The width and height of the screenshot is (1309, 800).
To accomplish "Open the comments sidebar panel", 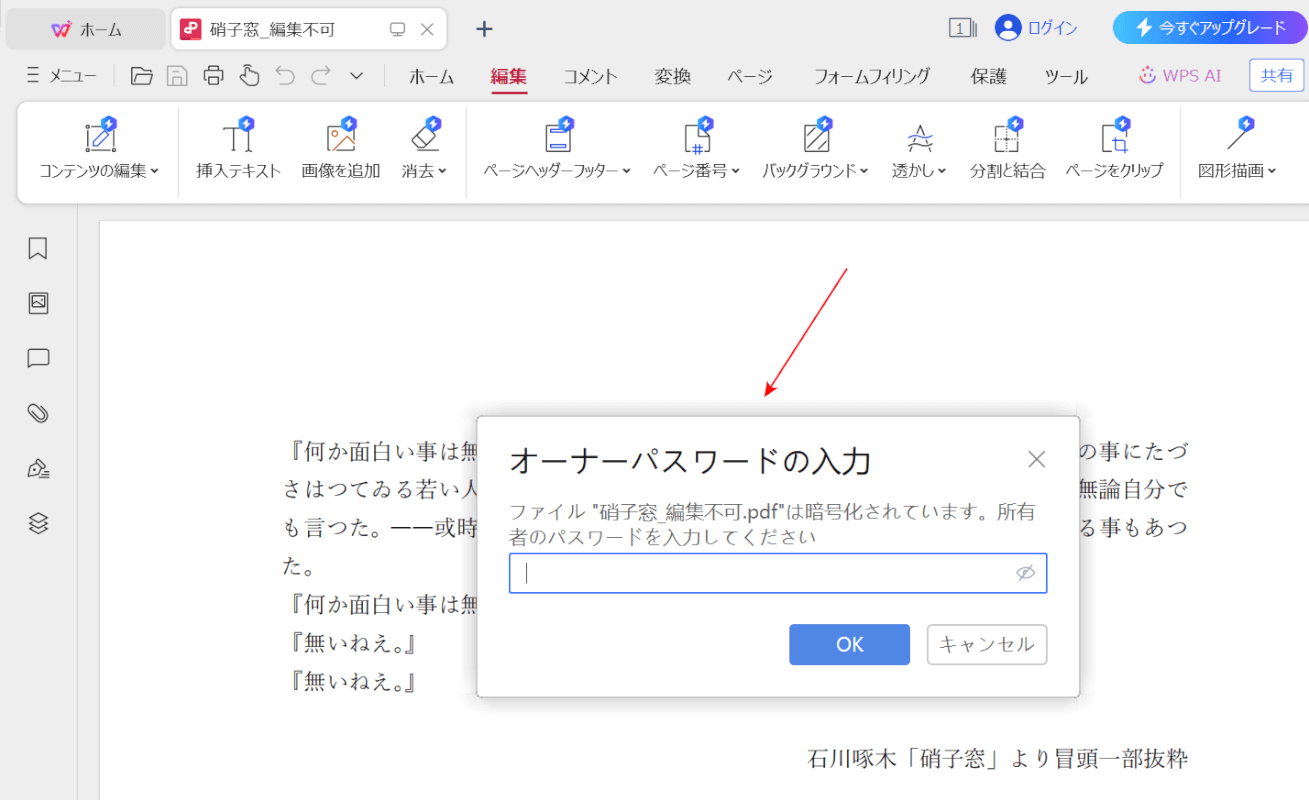I will point(38,358).
